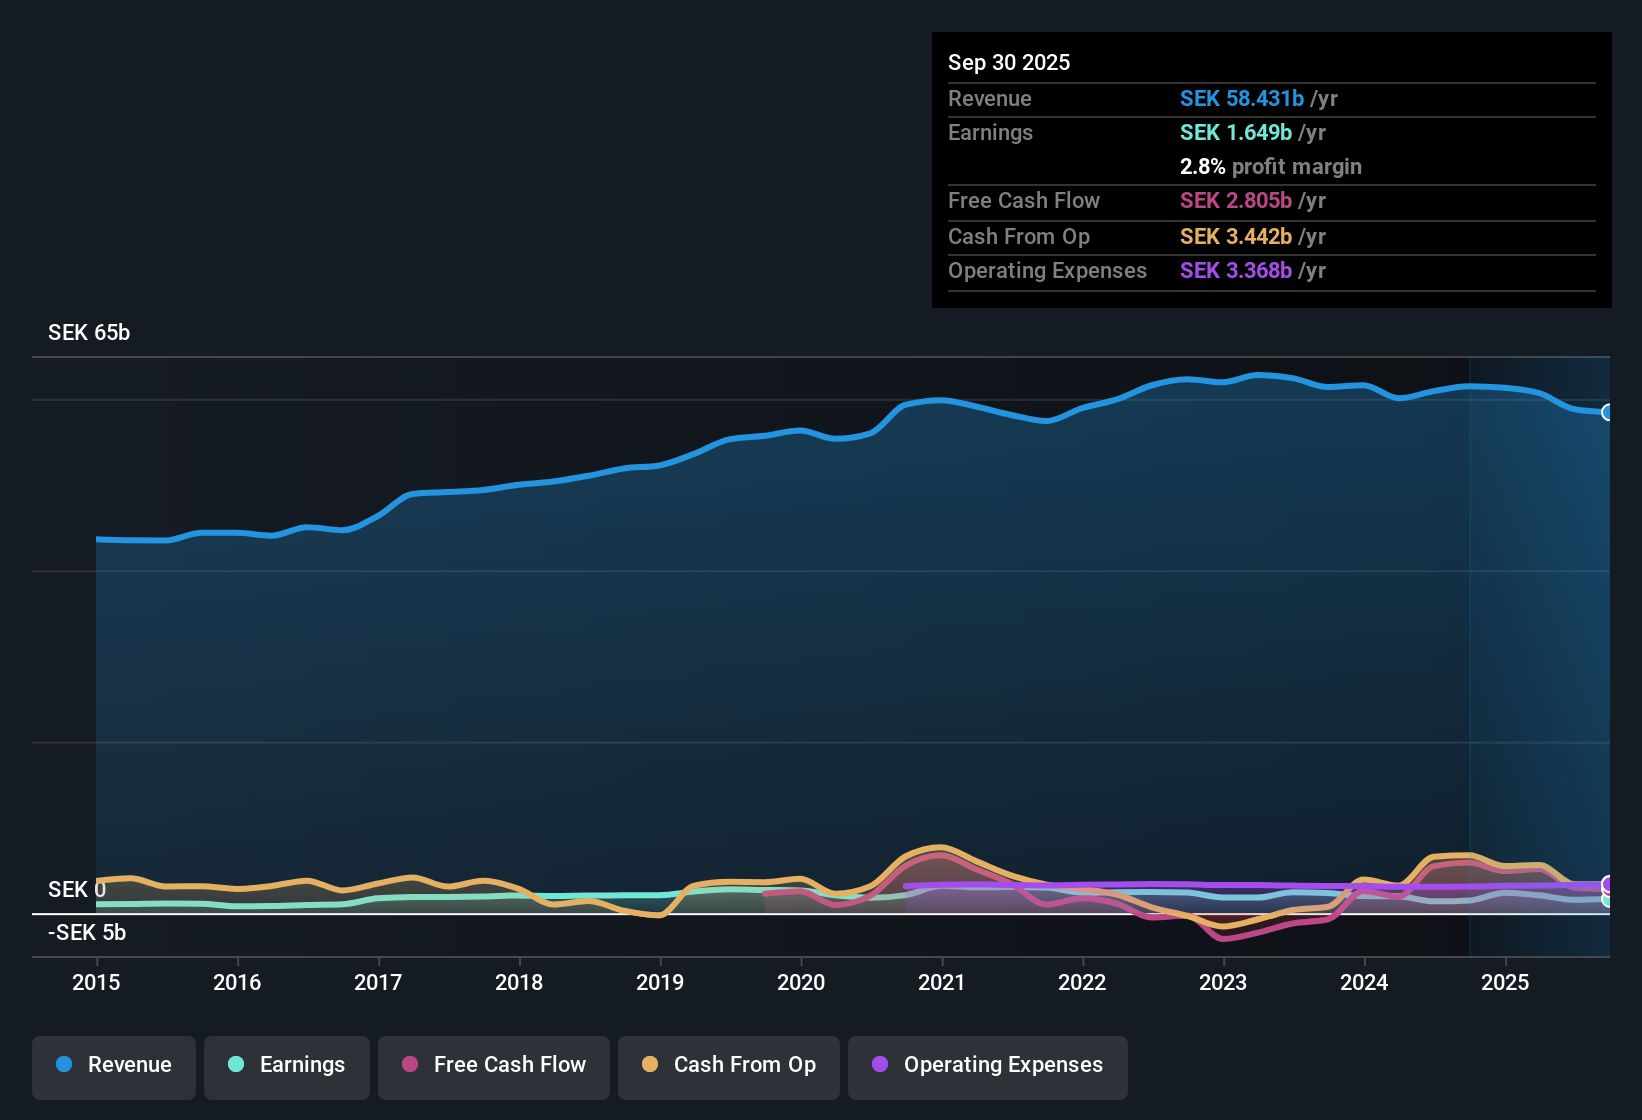Screen dimensions: 1642x1120
Task: Toggle the Revenue series visibility
Action: [x=113, y=1065]
